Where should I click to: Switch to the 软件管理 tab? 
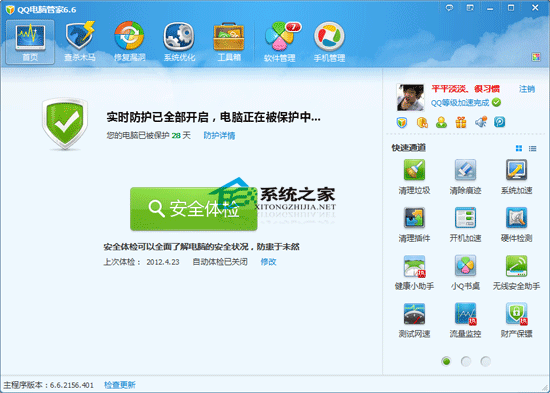click(280, 42)
